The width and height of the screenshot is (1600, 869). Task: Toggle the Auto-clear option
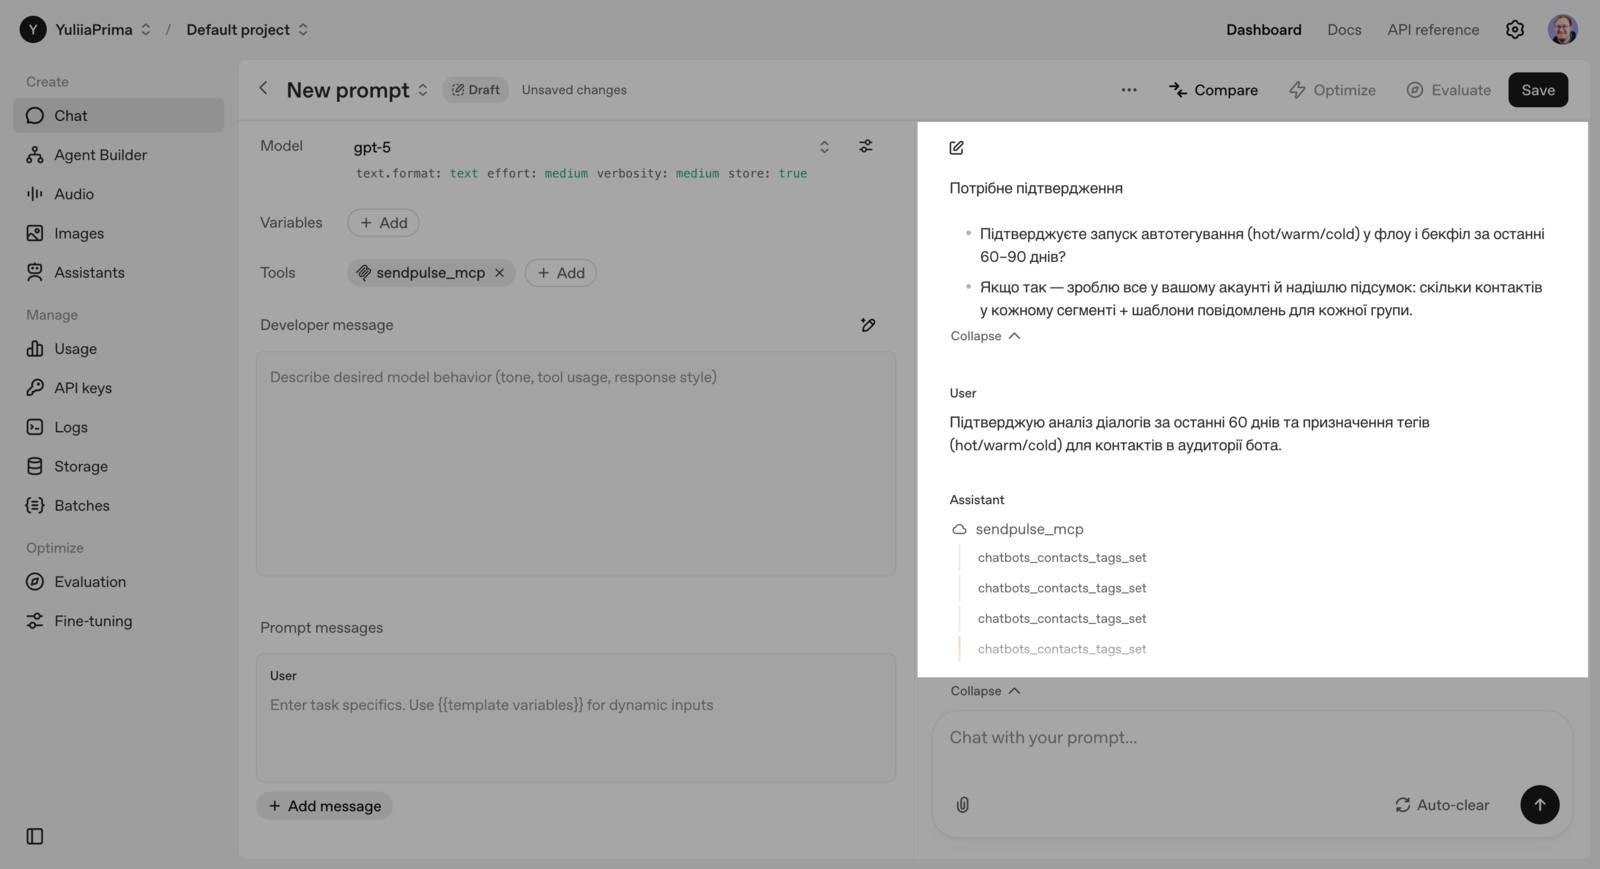(x=1442, y=805)
